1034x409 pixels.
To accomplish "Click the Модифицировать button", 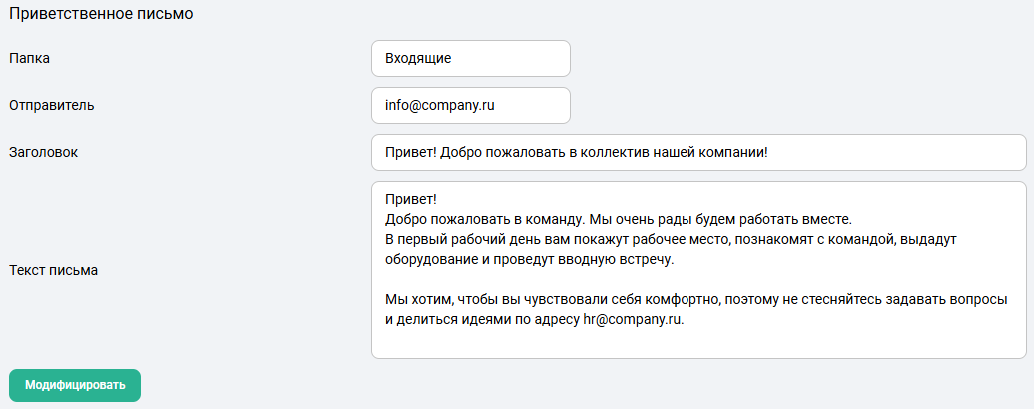I will pos(75,385).
